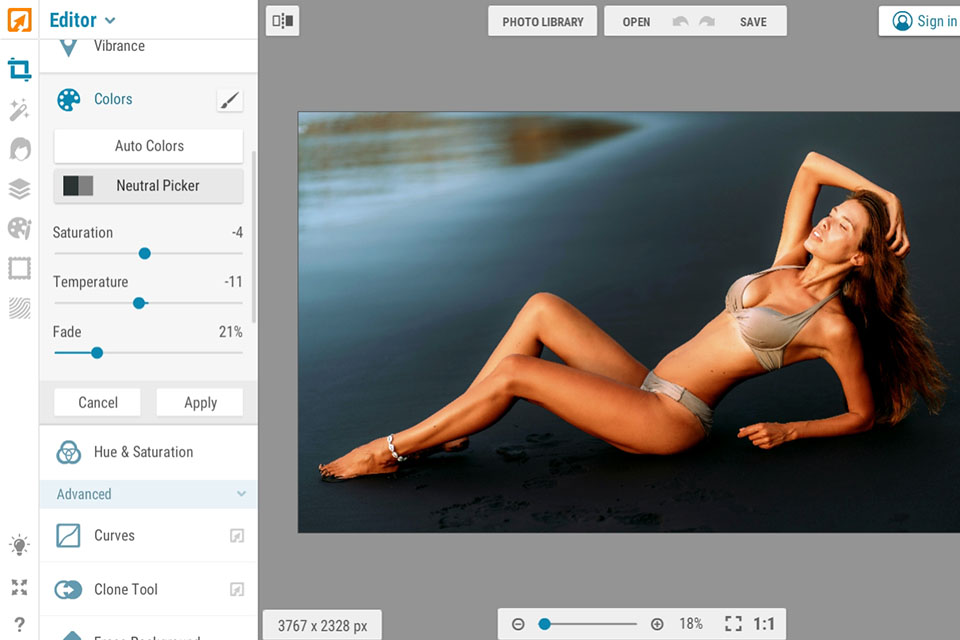This screenshot has height=640, width=960.
Task: Open the frames tool in sidebar
Action: click(19, 268)
